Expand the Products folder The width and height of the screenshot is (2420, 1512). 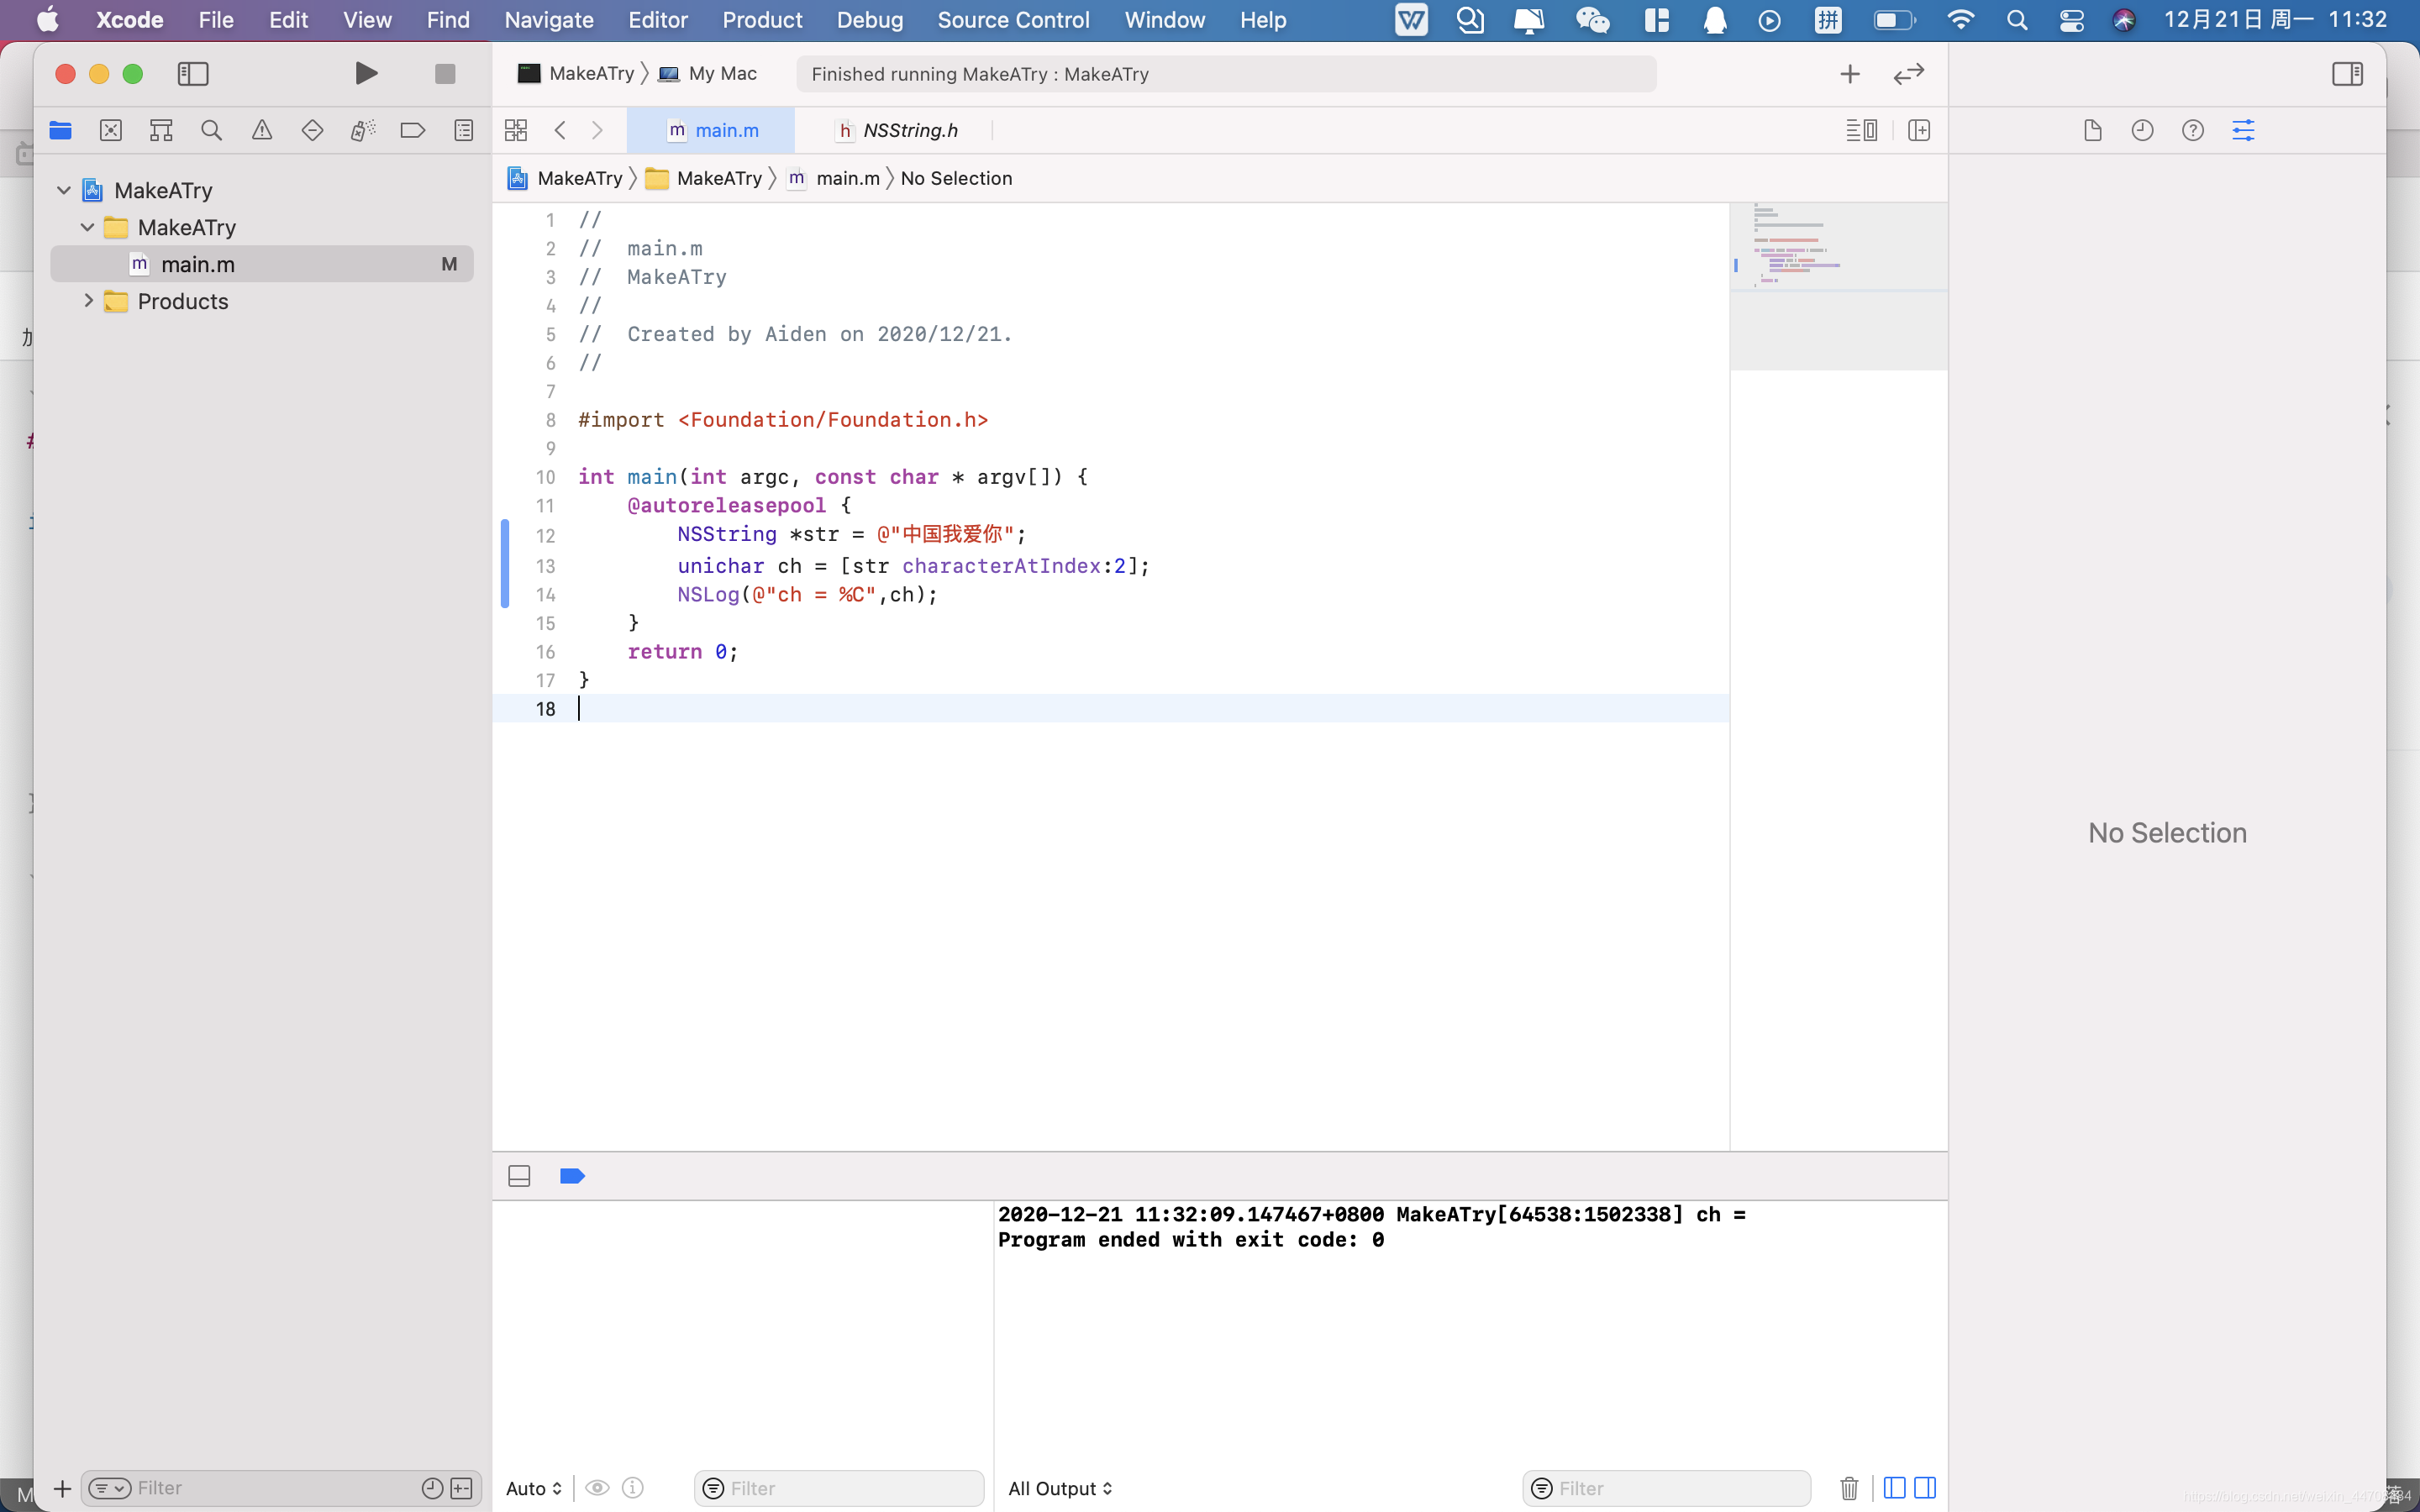coord(88,301)
